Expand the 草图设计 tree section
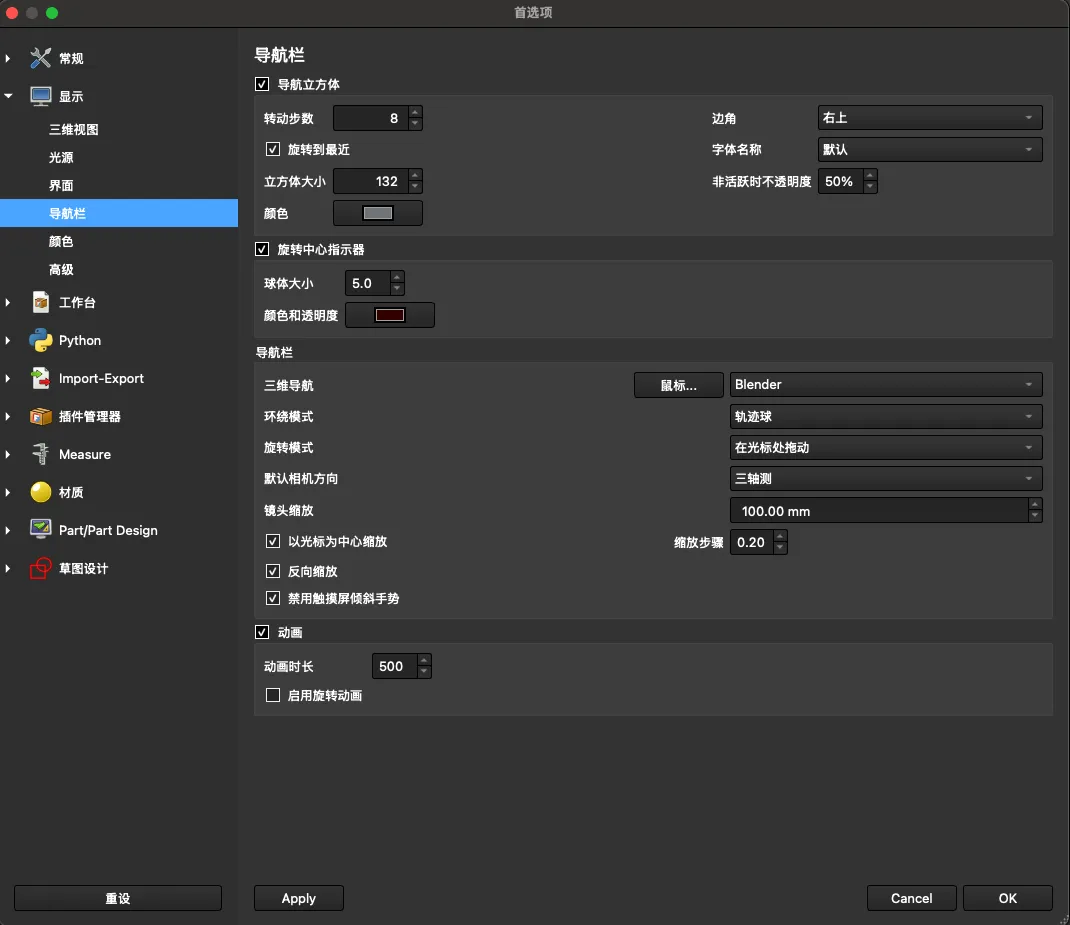Viewport: 1070px width, 925px height. [x=8, y=568]
